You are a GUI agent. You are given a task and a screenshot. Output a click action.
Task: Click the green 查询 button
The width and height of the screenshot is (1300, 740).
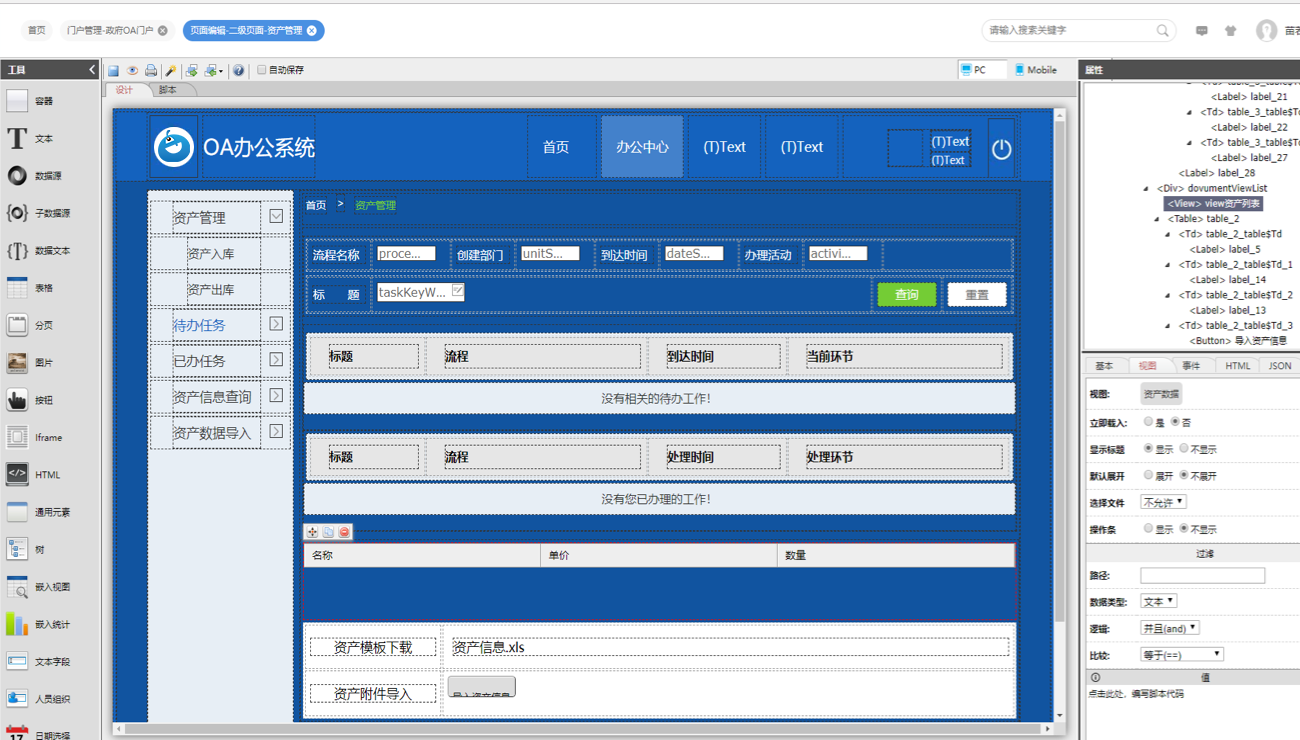coord(907,295)
